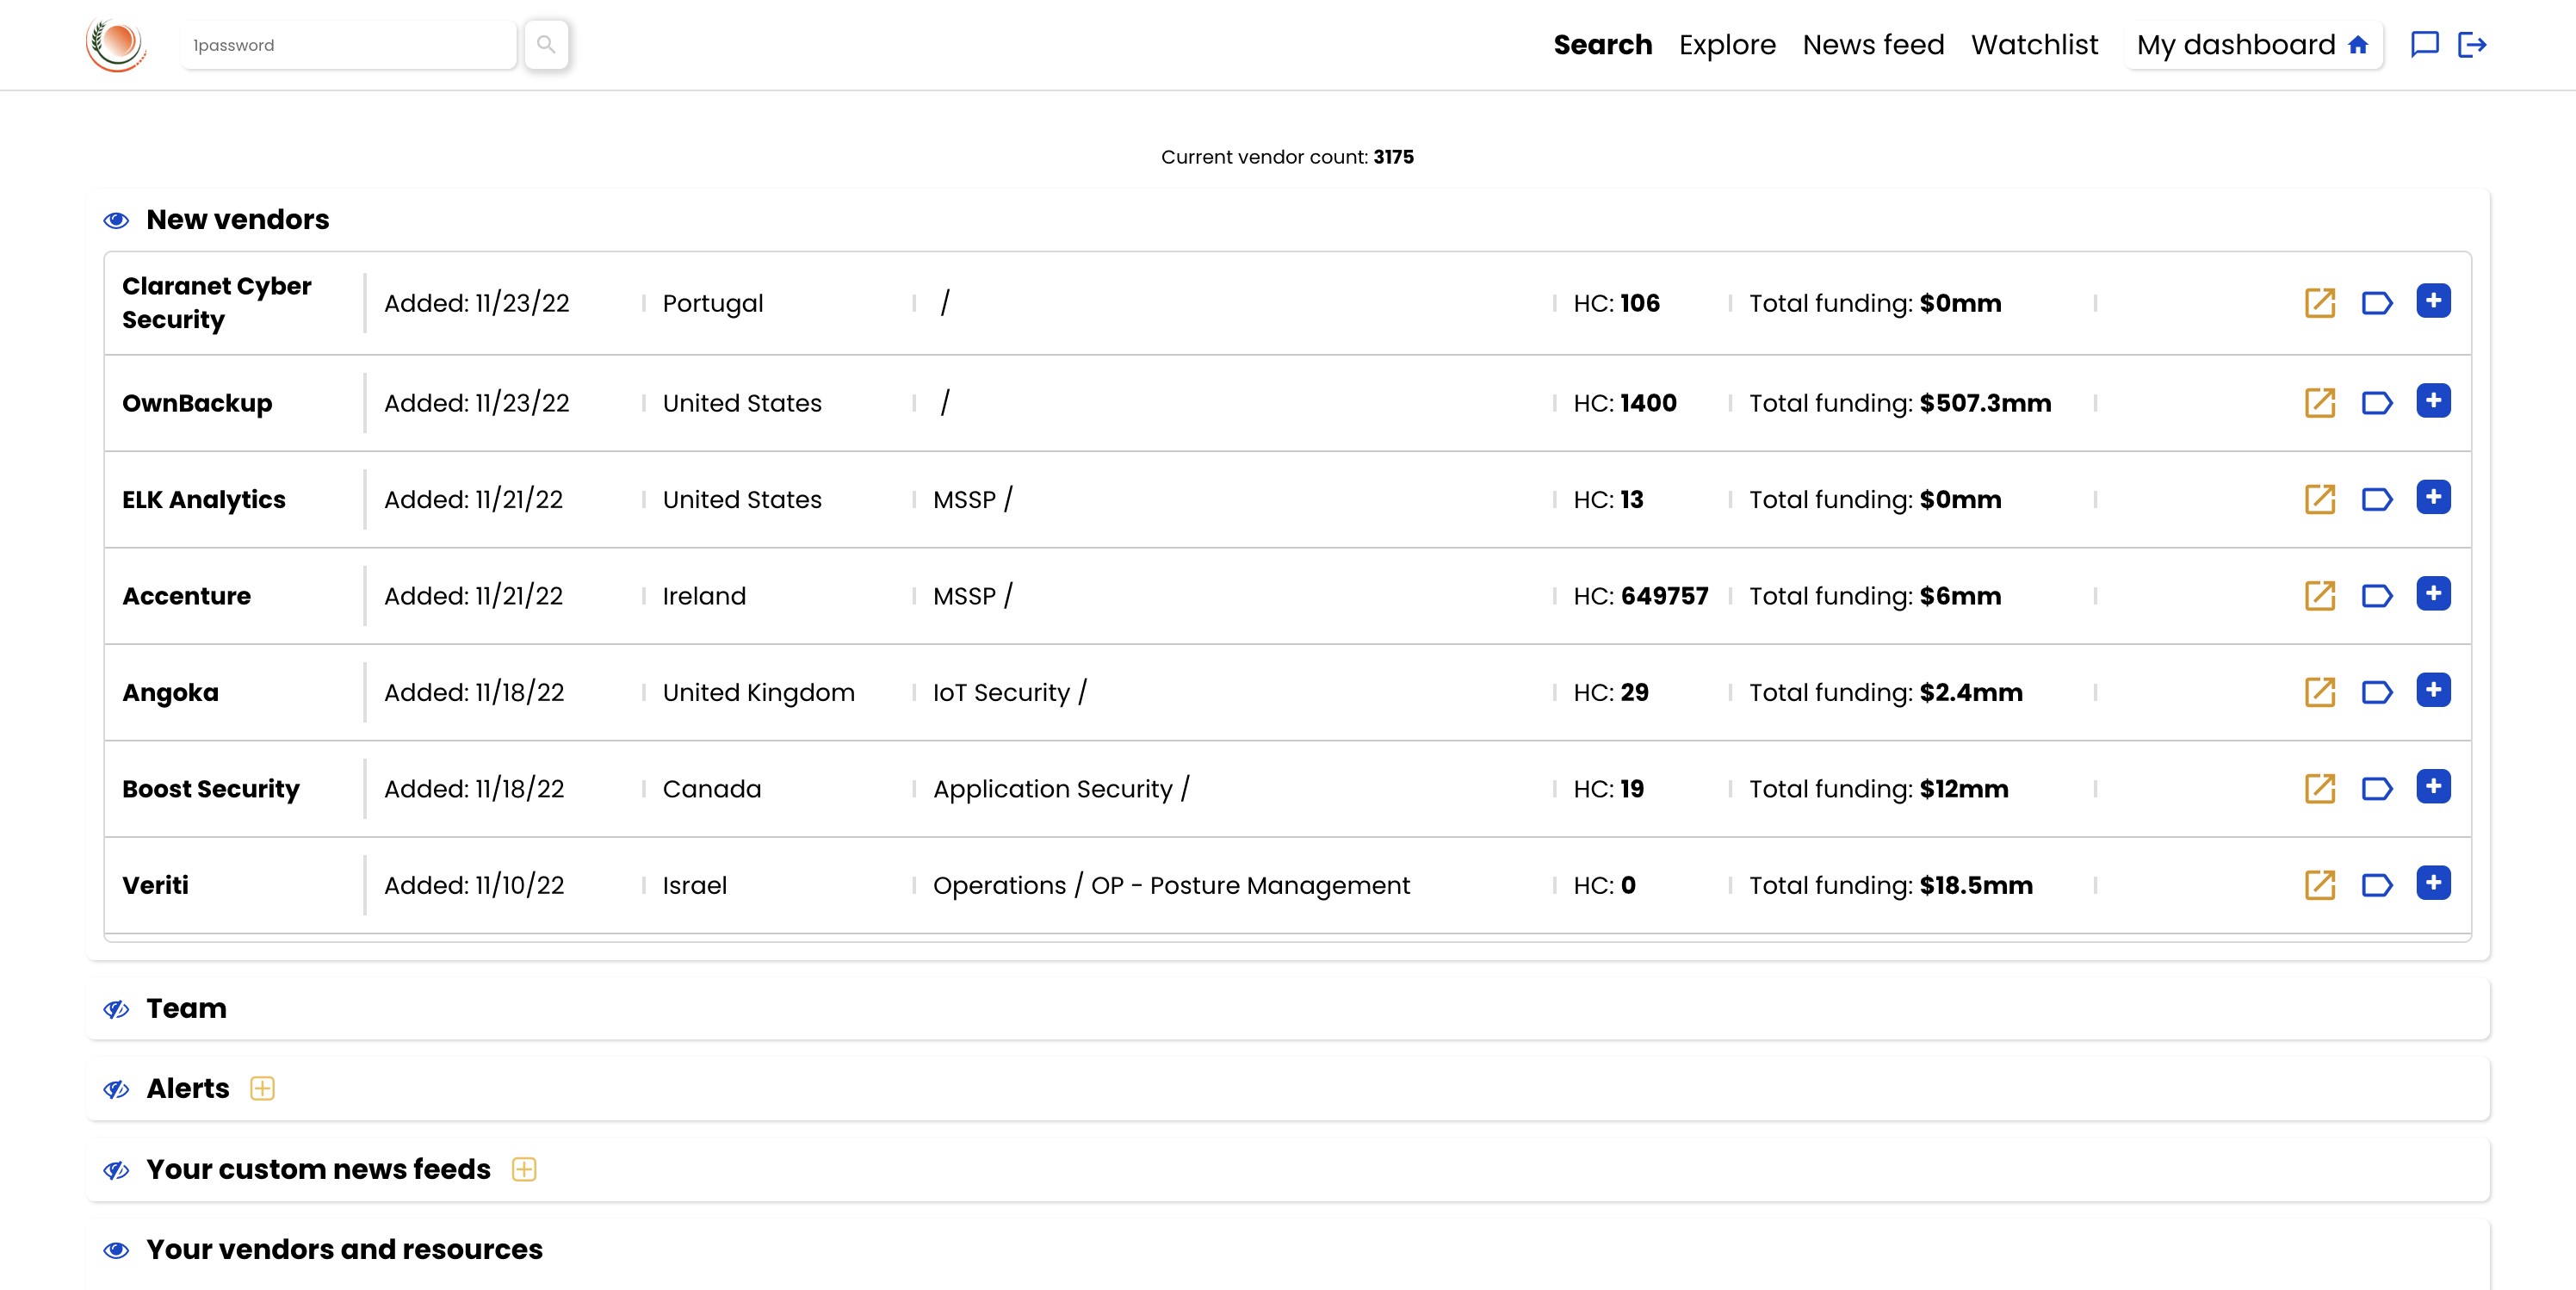Click the tag icon for ELK Analytics
This screenshot has width=2576, height=1290.
2377,499
